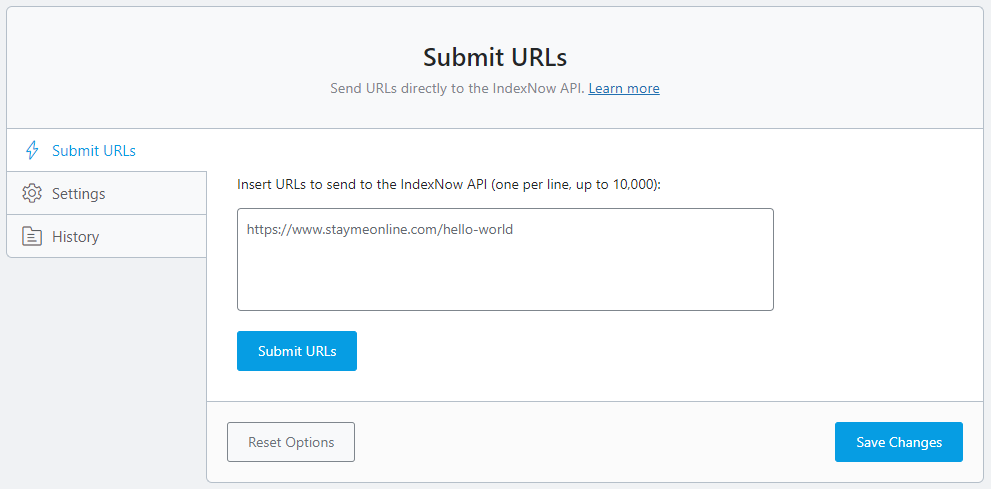
Task: Click the Reset Options button
Action: [x=291, y=442]
